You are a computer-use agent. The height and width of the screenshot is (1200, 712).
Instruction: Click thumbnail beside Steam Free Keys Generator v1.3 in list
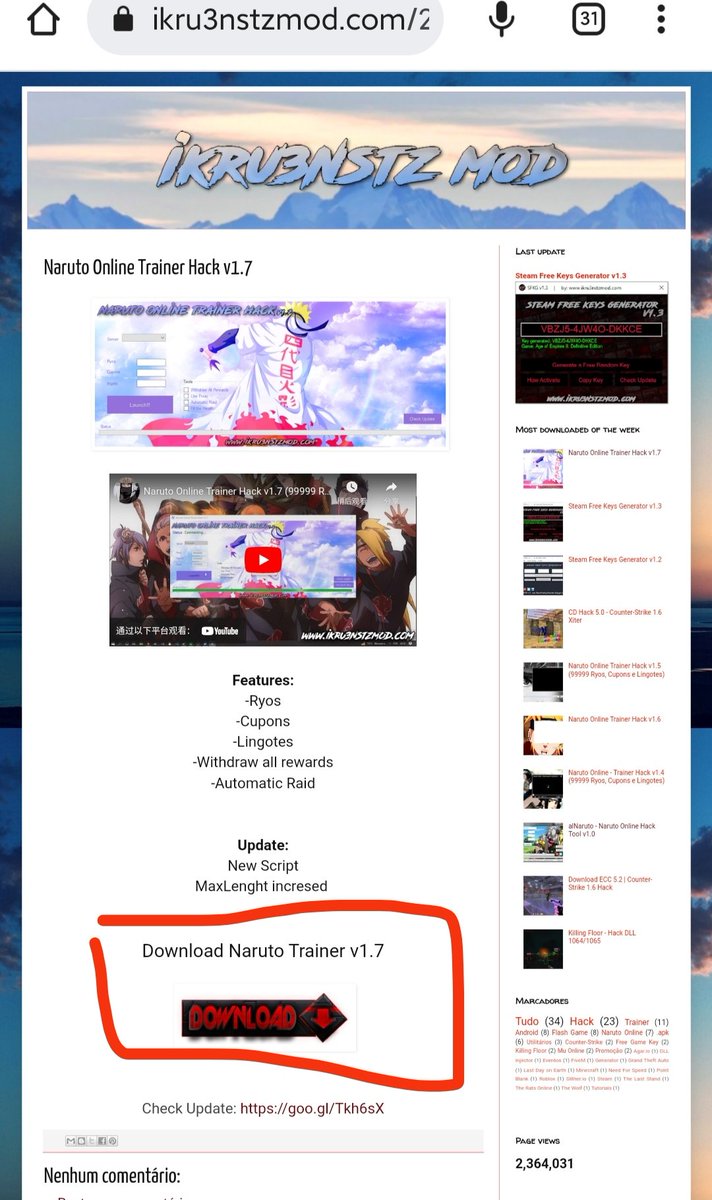coord(543,522)
